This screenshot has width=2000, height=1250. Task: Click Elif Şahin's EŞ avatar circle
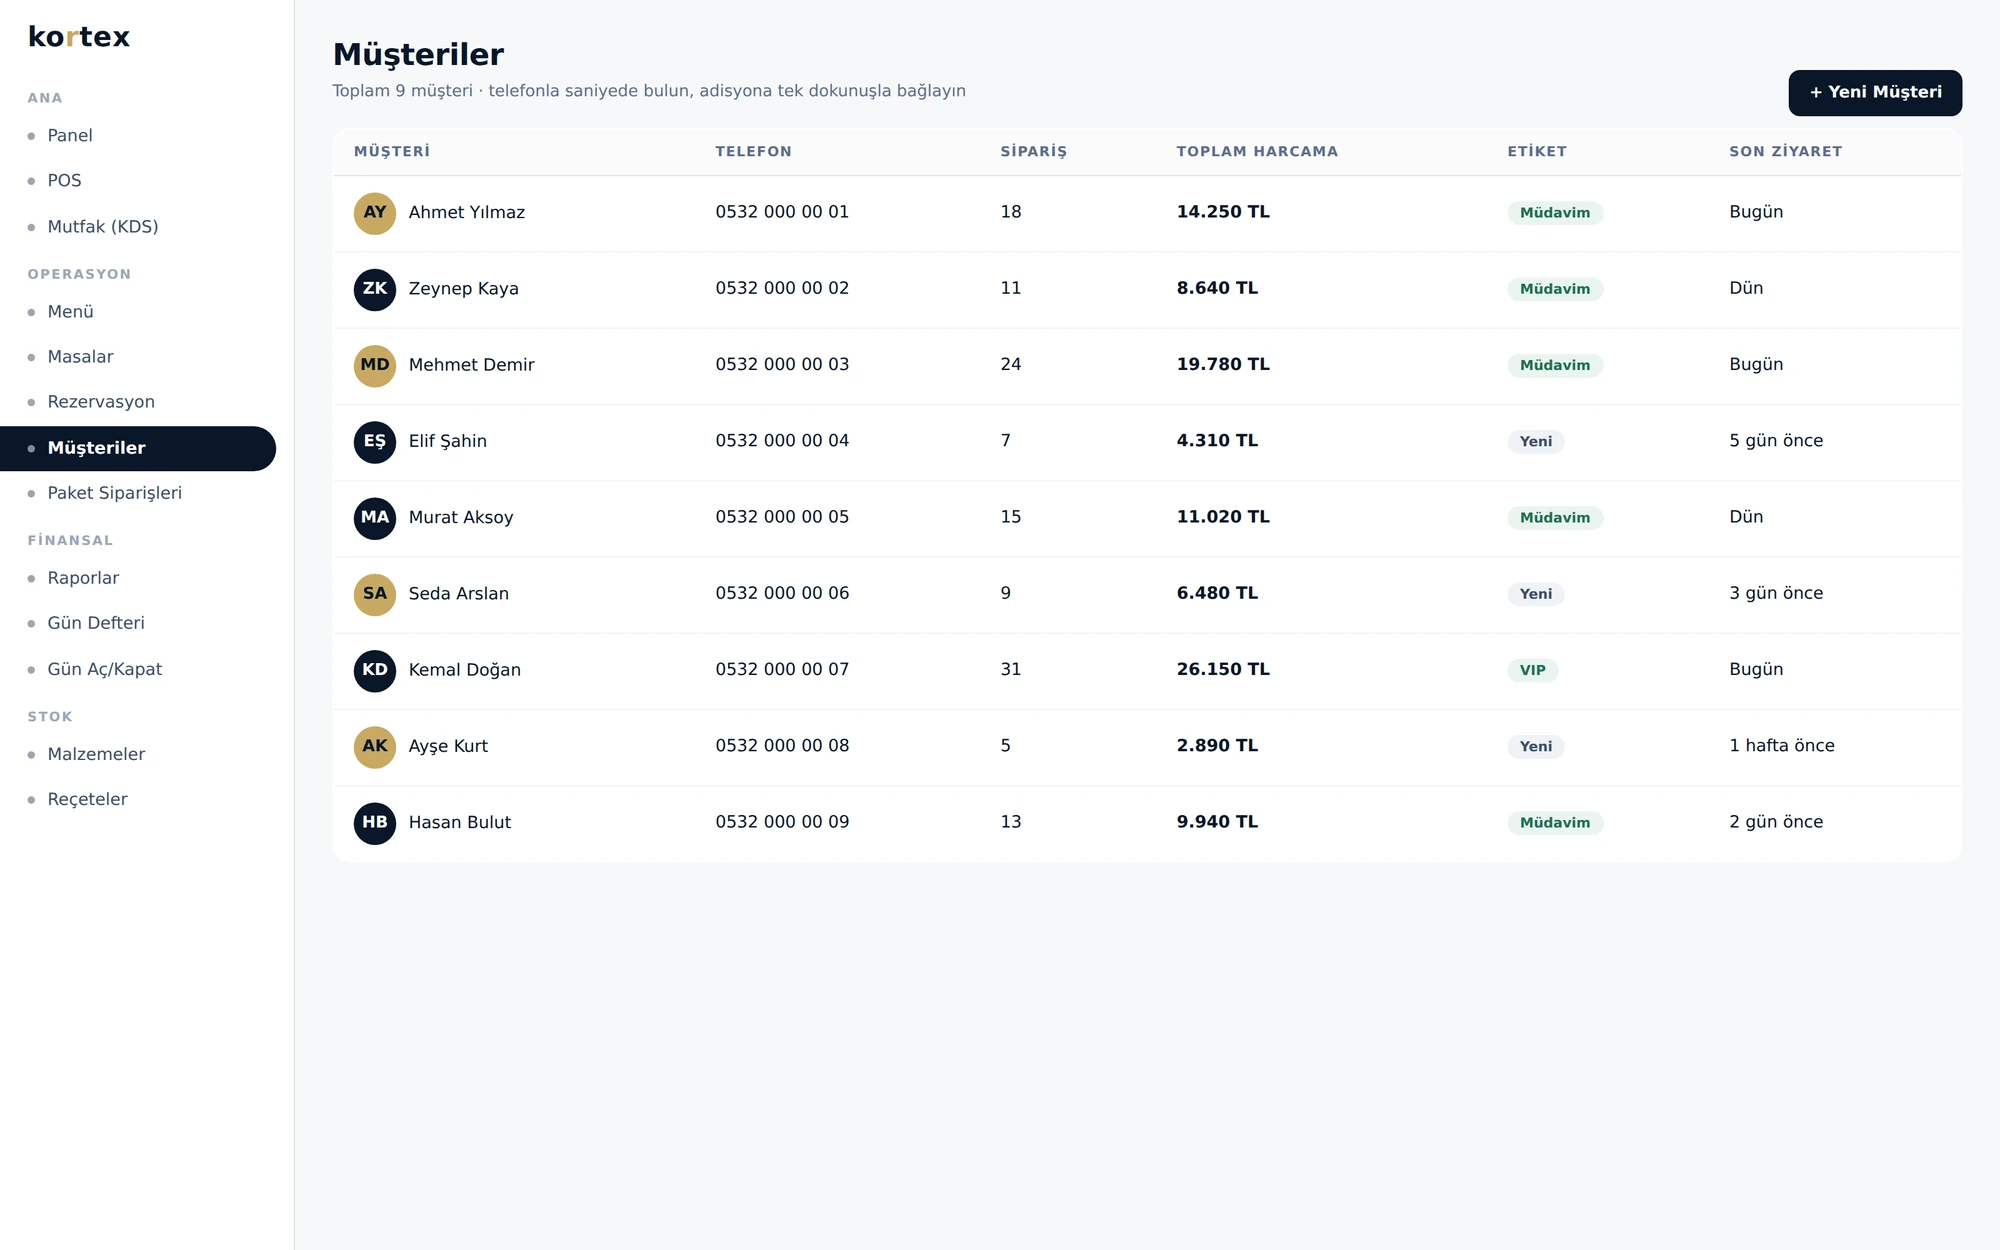click(x=375, y=441)
